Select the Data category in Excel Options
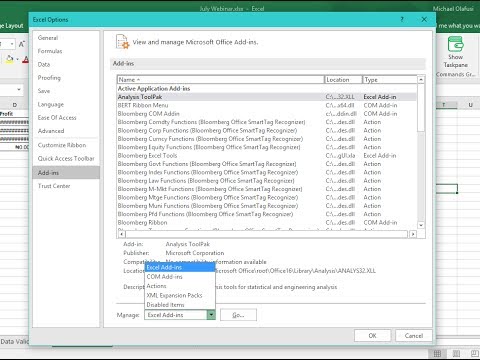 [66, 64]
